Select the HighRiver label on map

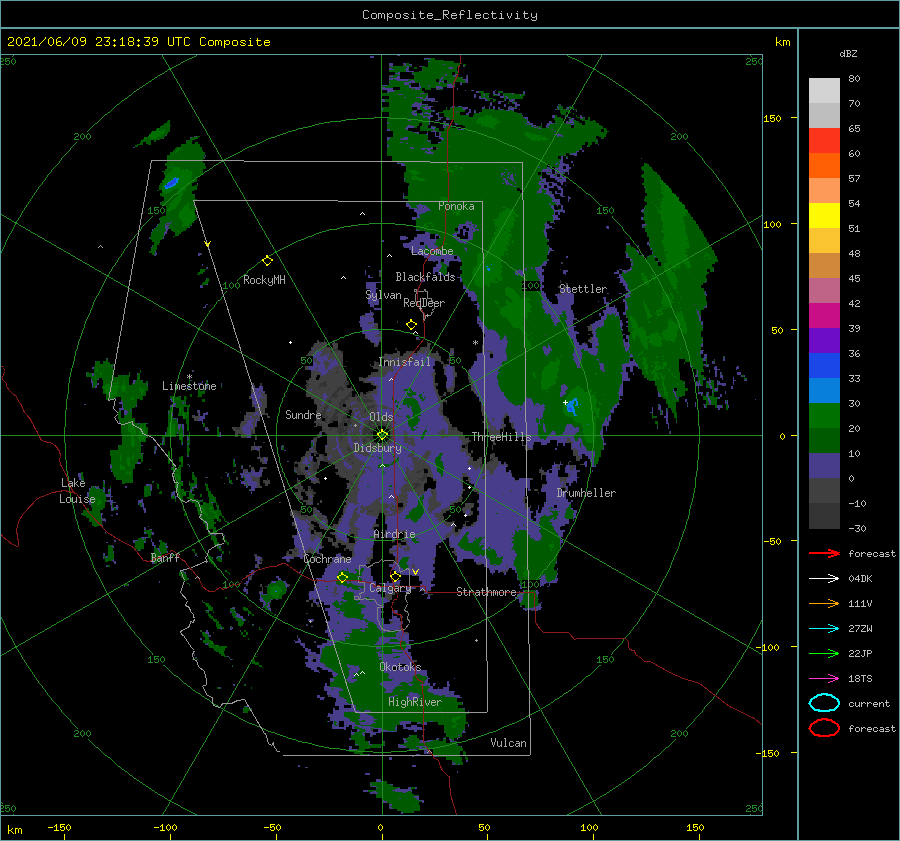[x=415, y=702]
